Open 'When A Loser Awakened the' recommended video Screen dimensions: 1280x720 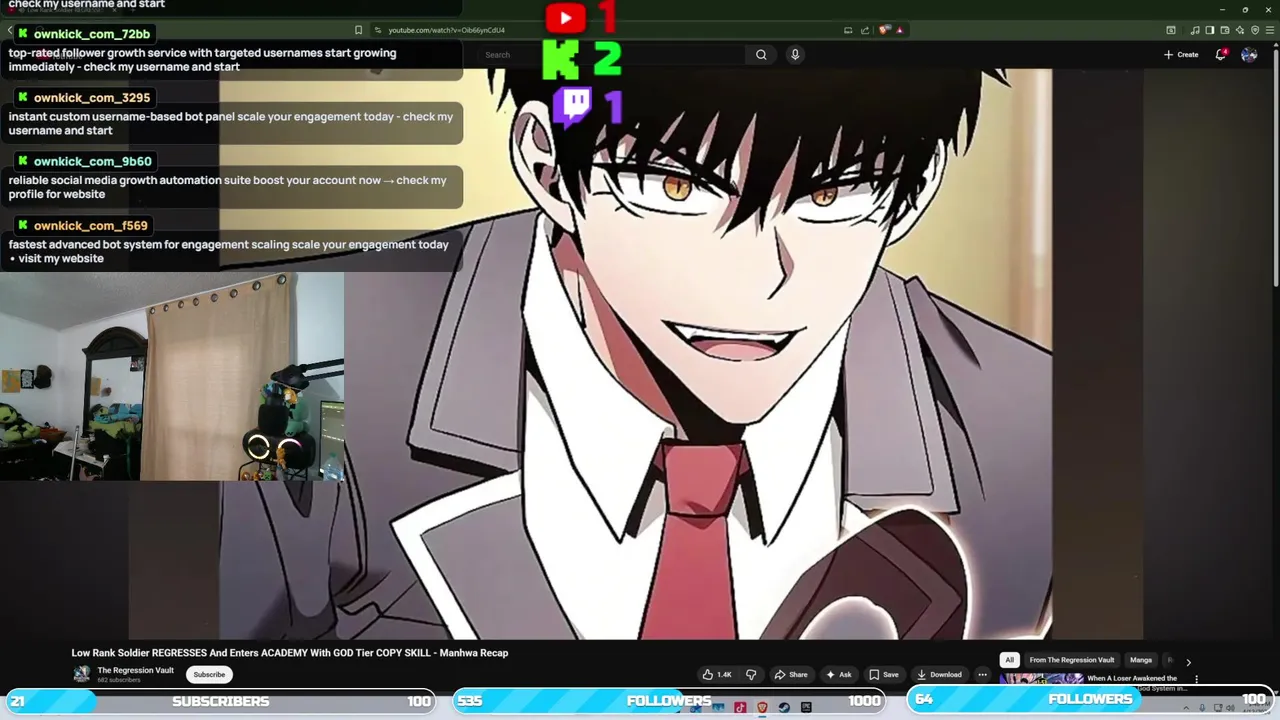1132,678
